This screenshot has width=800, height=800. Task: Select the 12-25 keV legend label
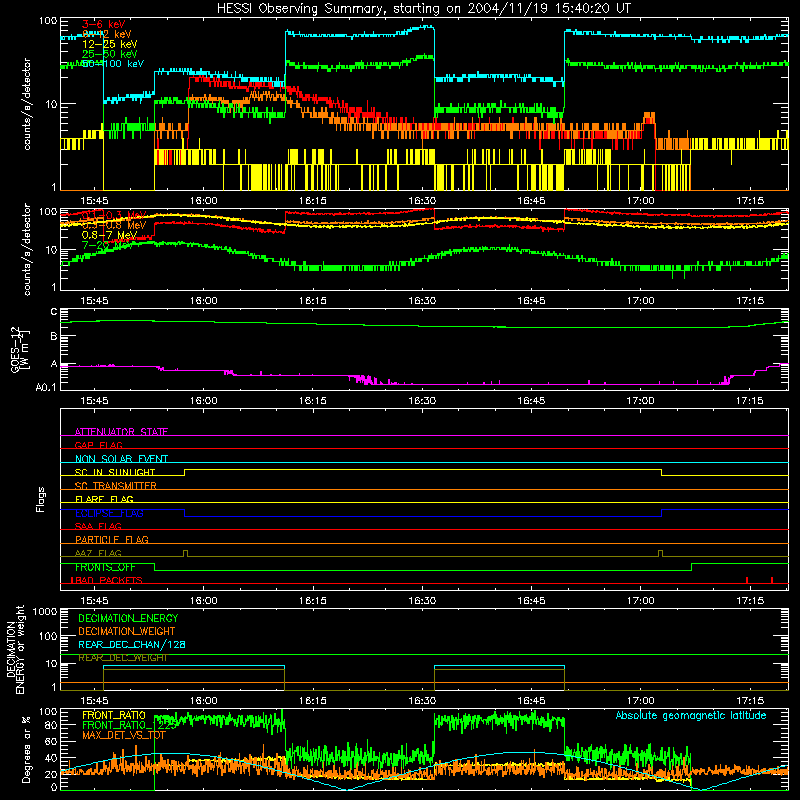tap(109, 44)
